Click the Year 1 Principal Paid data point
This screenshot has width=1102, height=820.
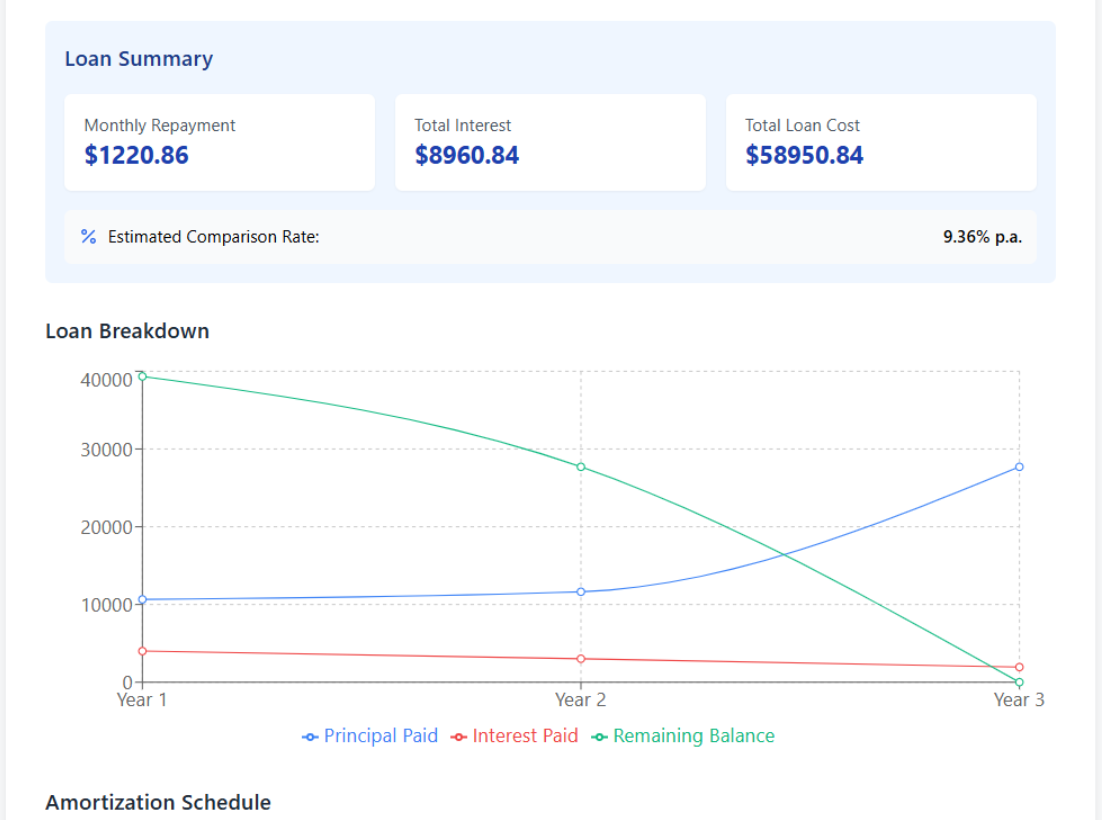click(143, 600)
